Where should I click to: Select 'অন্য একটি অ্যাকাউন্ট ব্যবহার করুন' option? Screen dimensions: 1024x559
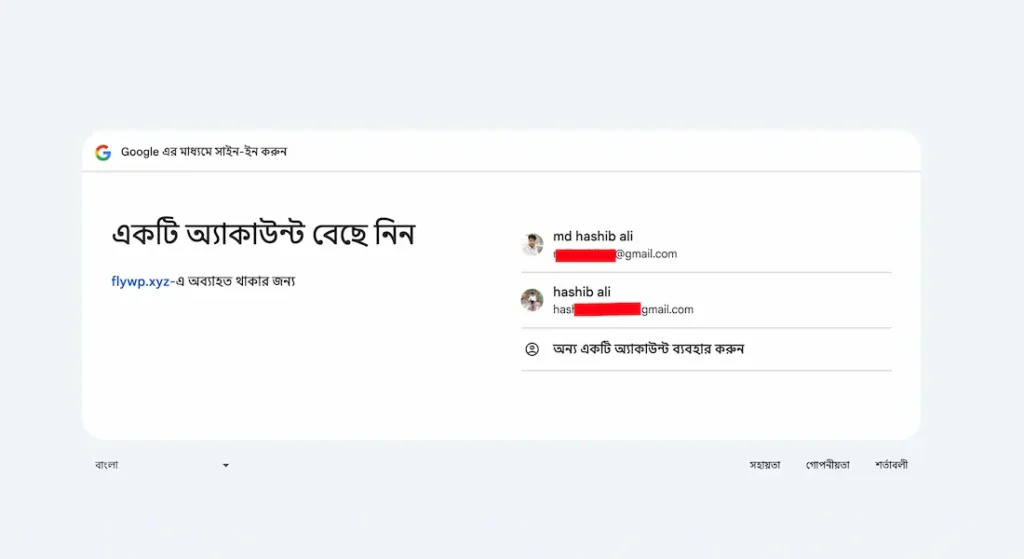(648, 349)
